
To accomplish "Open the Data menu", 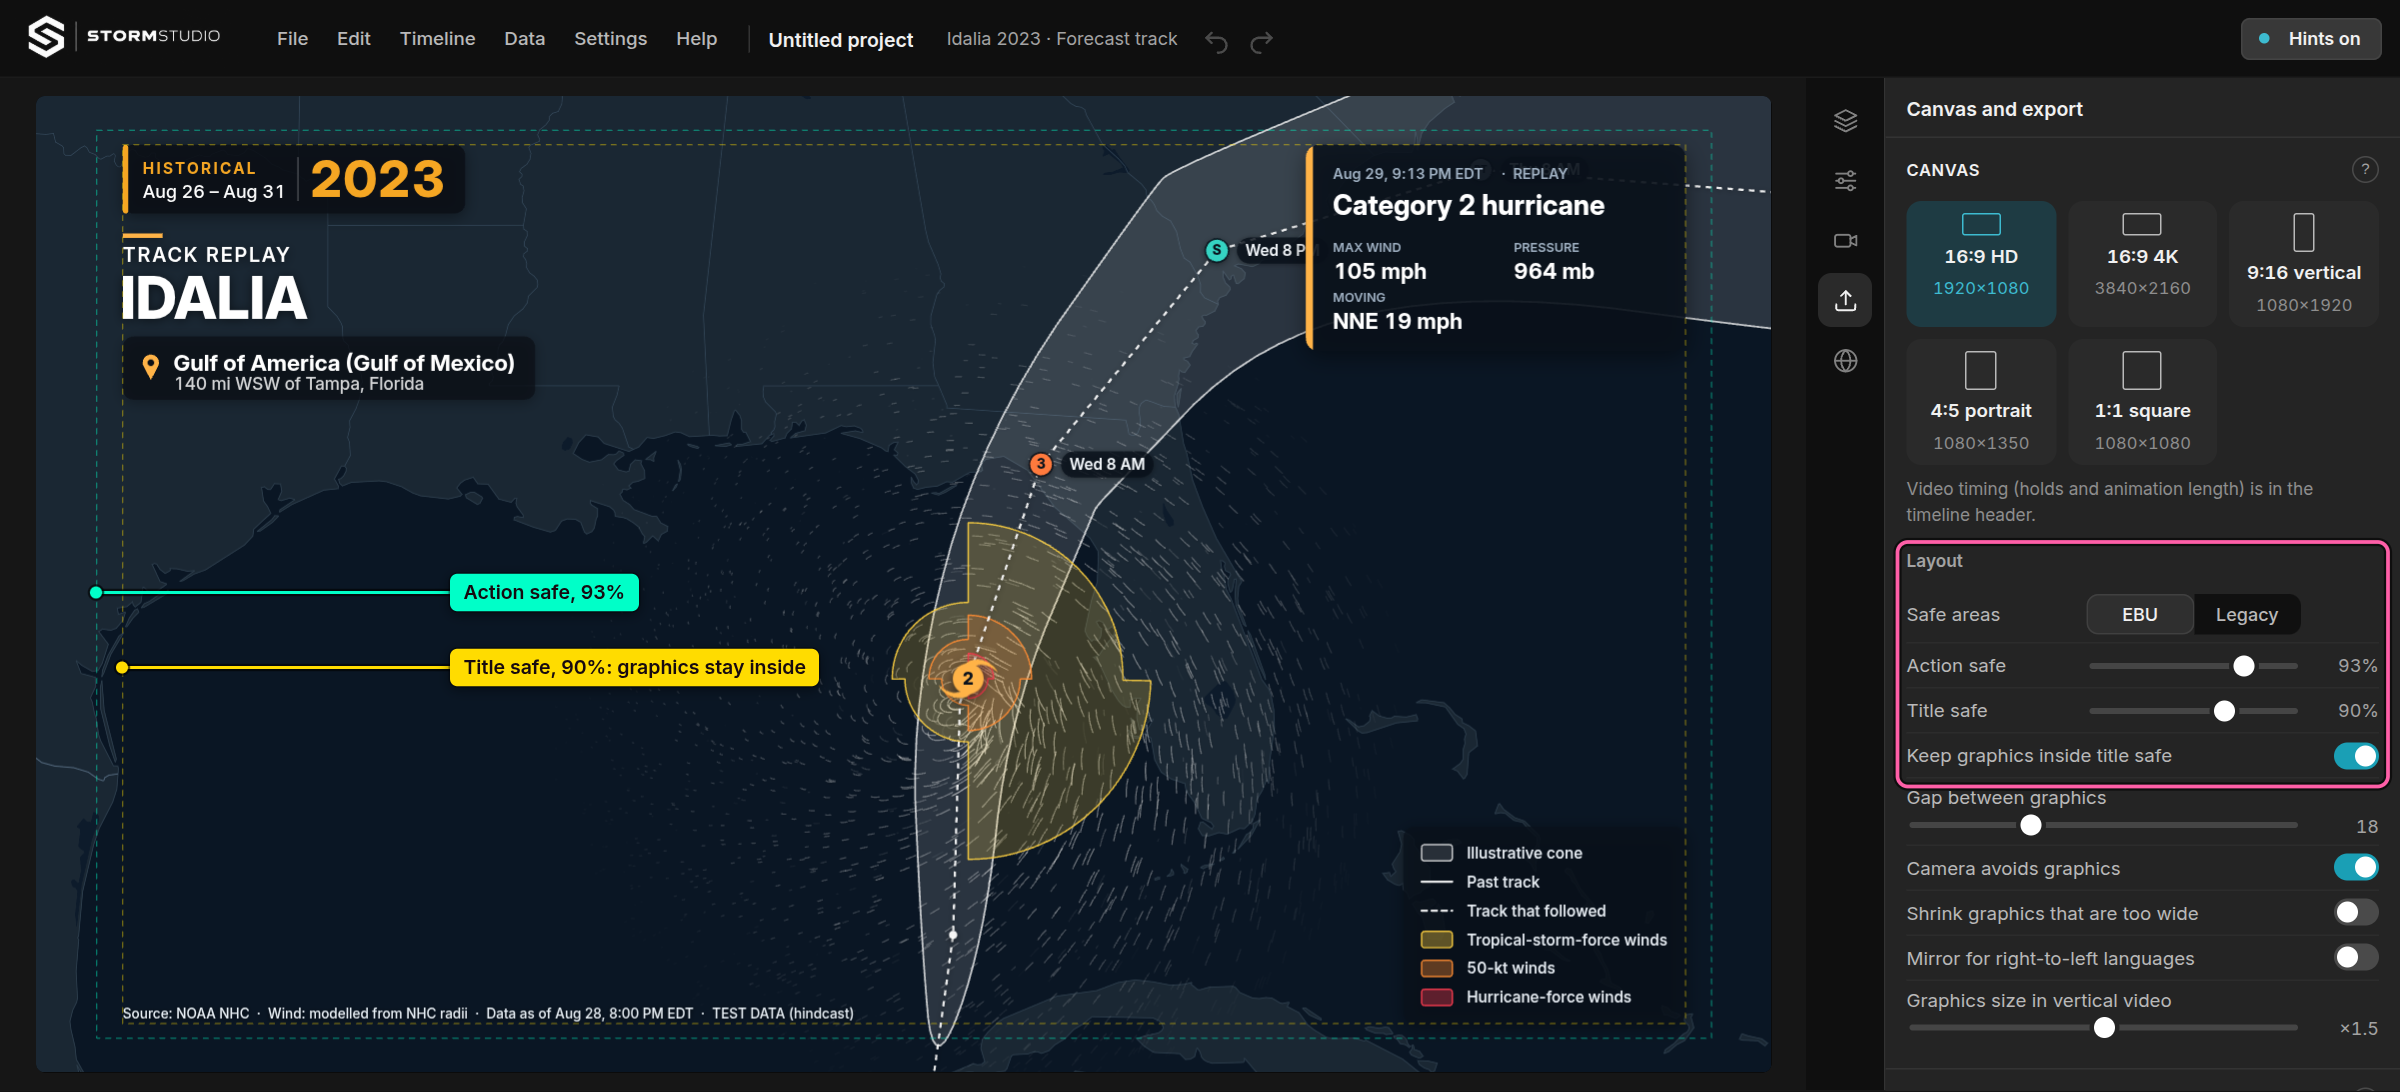I will 524,39.
